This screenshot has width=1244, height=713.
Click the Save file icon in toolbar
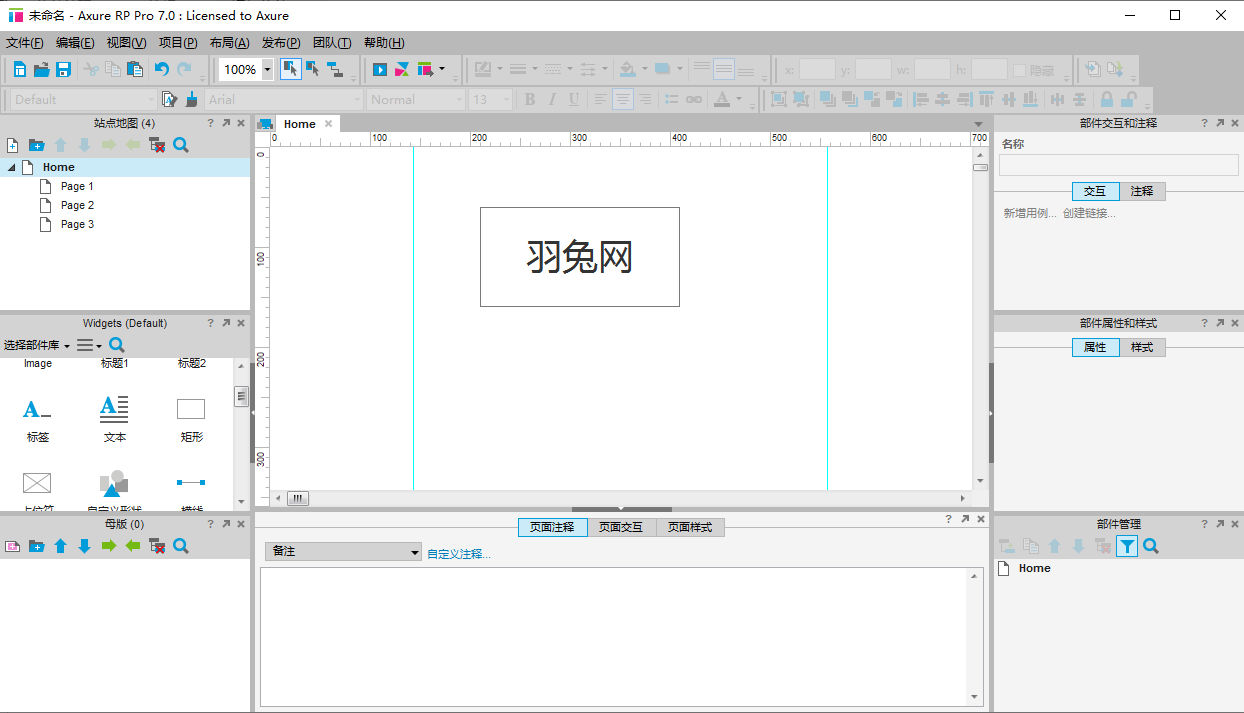(63, 69)
